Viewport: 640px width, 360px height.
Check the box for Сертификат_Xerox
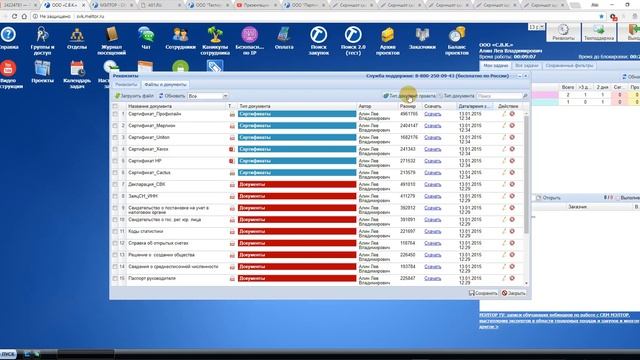(115, 149)
